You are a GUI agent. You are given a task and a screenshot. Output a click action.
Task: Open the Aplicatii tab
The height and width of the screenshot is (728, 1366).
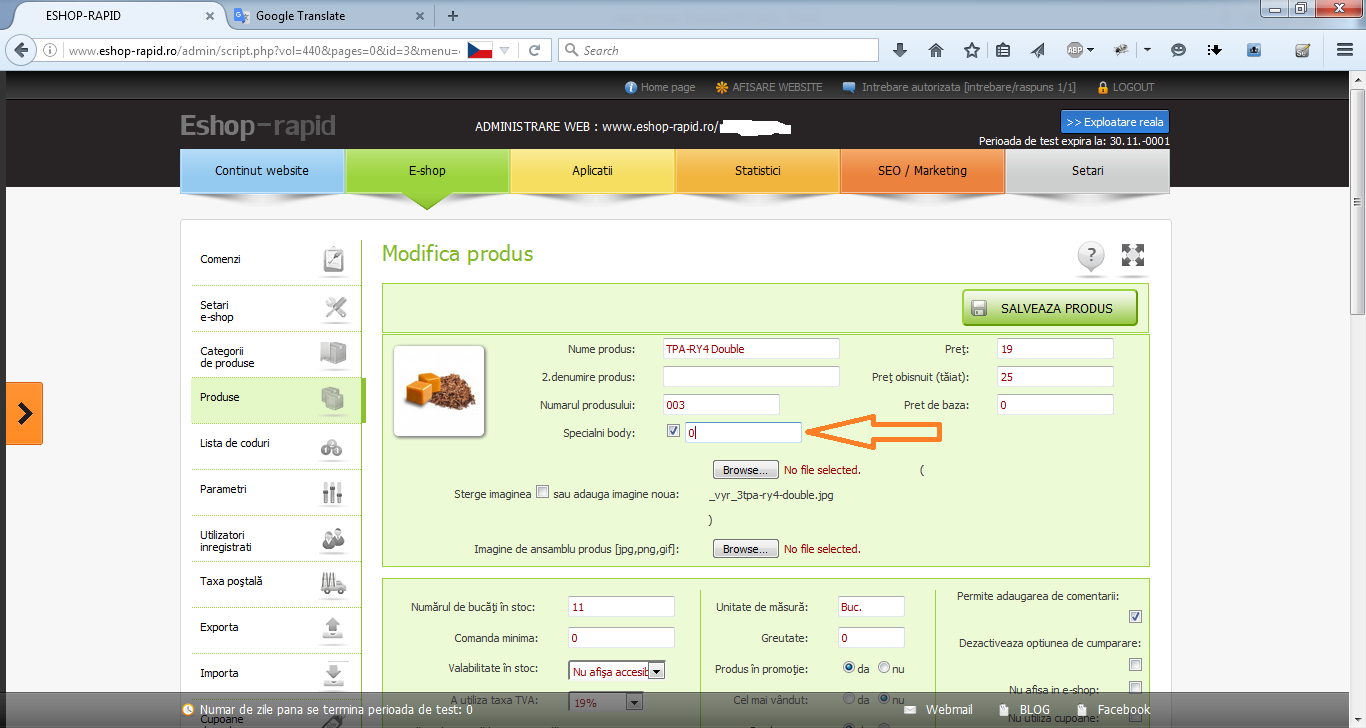click(592, 171)
